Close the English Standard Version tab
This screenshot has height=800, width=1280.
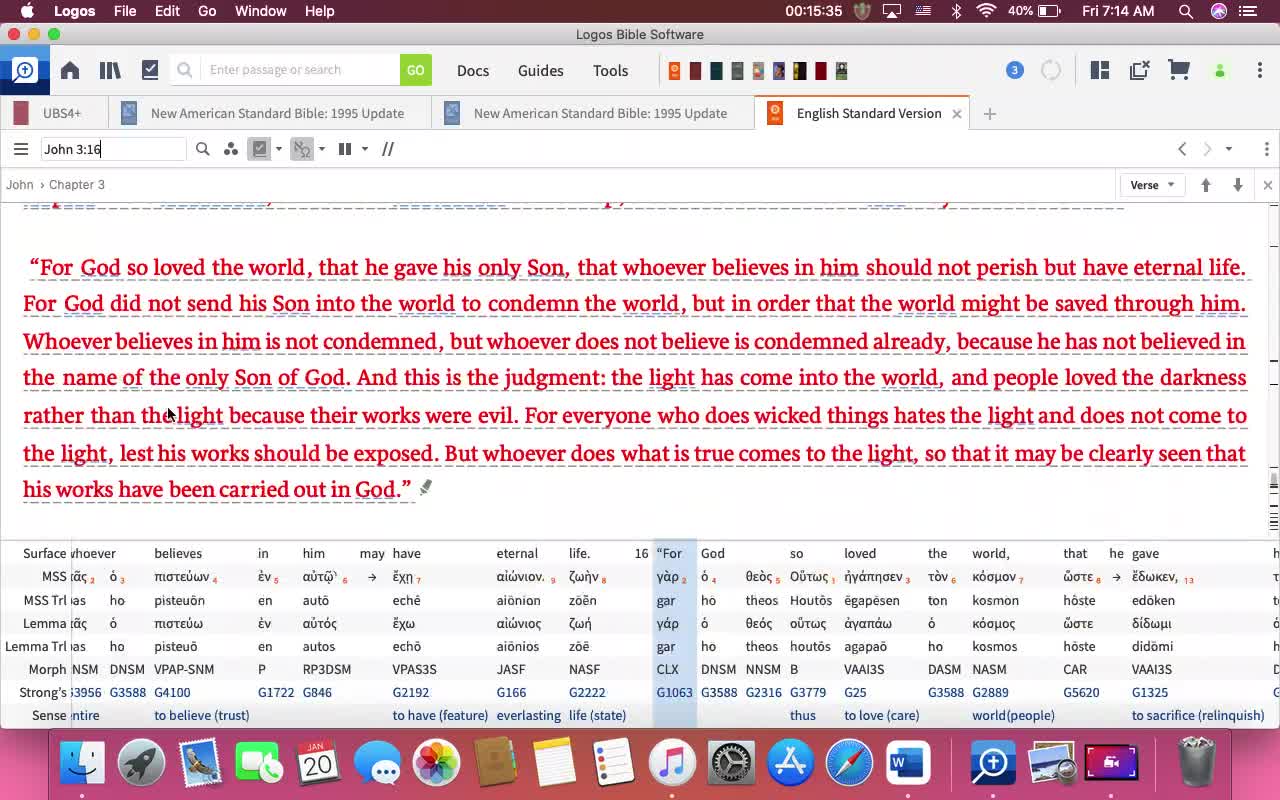(956, 113)
